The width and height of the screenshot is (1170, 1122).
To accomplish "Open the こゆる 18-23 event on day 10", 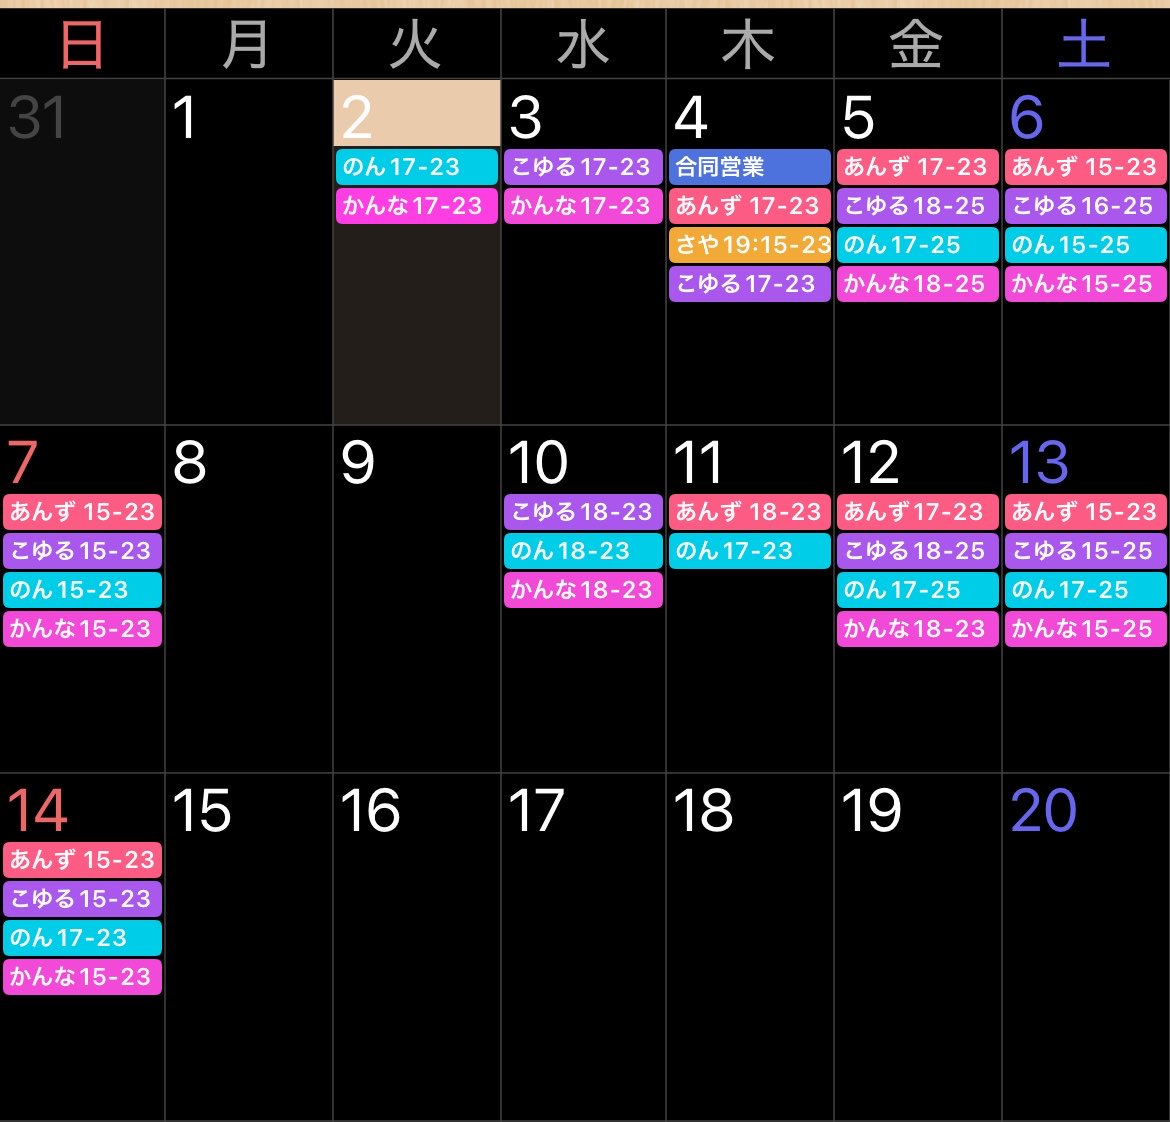I will [x=584, y=512].
